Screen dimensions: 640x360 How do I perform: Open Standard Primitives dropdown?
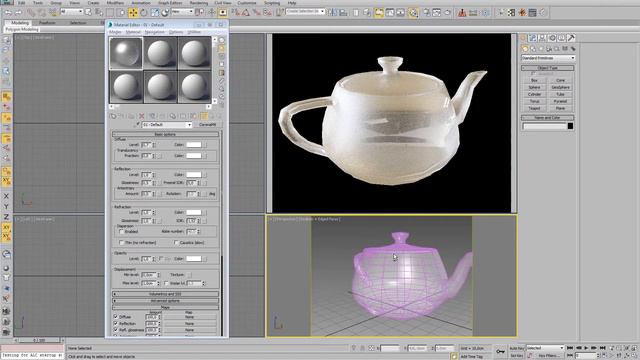[x=548, y=58]
